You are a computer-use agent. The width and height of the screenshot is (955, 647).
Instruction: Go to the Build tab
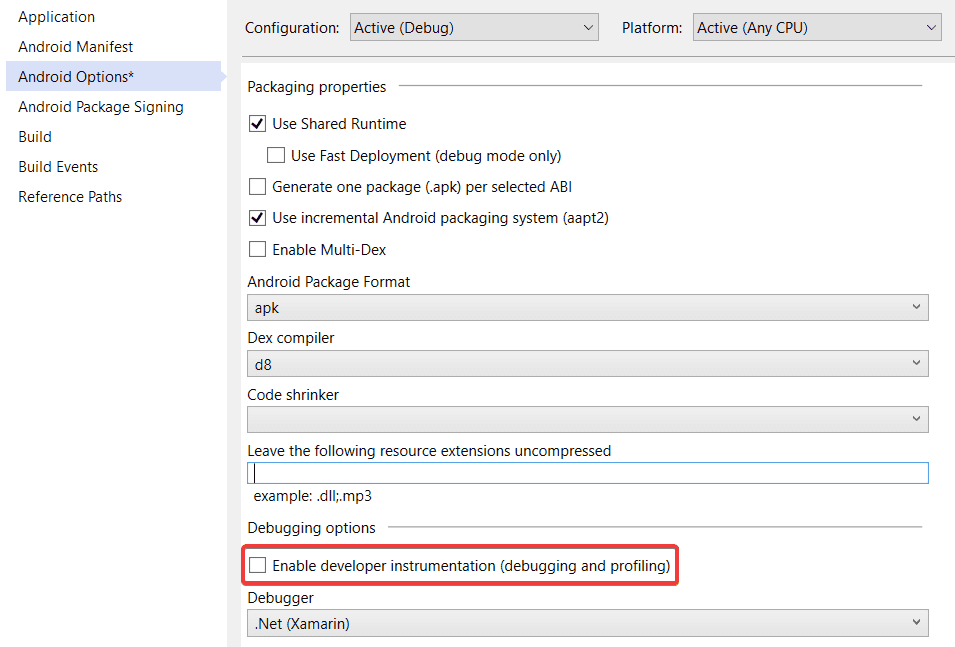pyautogui.click(x=35, y=137)
